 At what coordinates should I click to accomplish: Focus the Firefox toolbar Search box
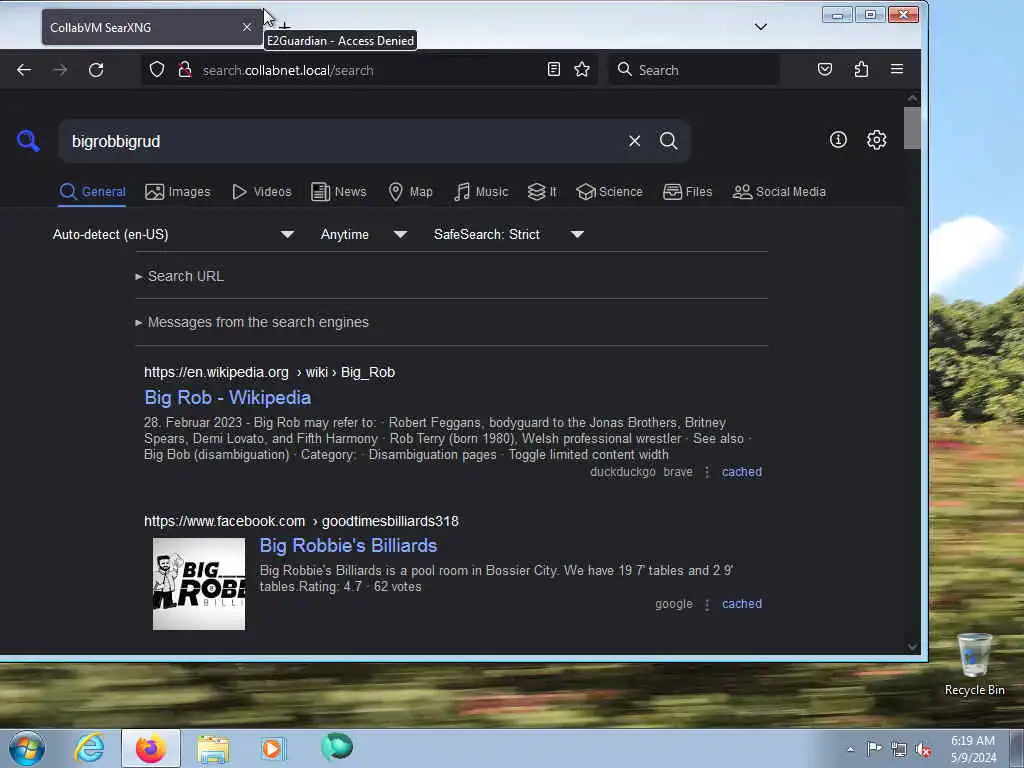pyautogui.click(x=694, y=69)
